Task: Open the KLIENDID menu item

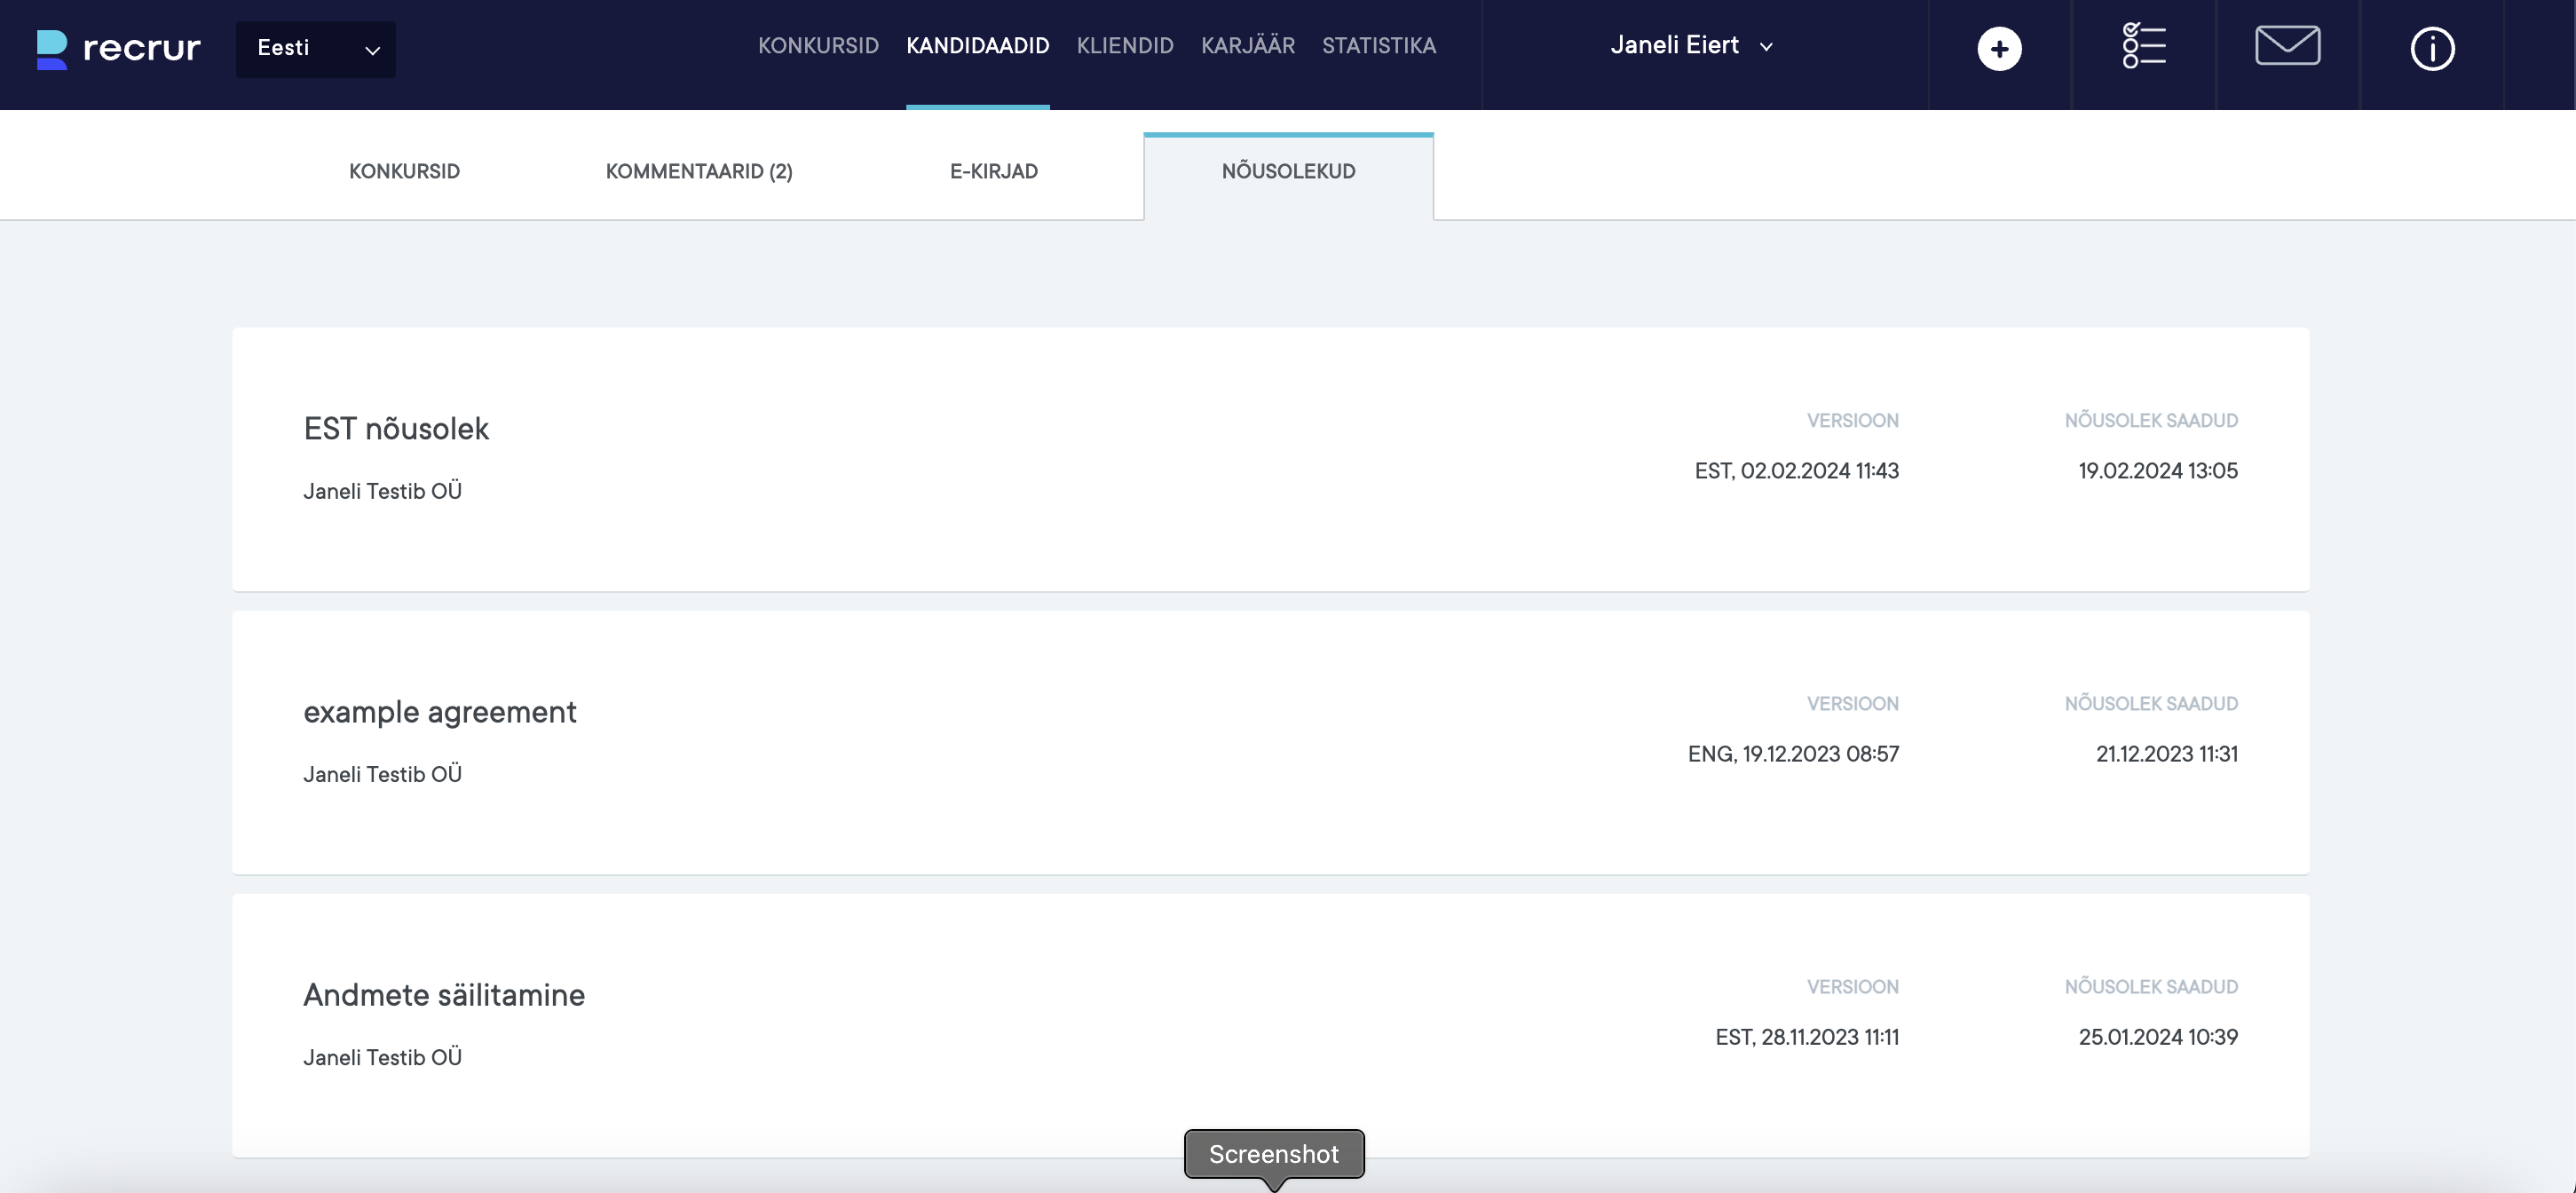Action: 1125,46
